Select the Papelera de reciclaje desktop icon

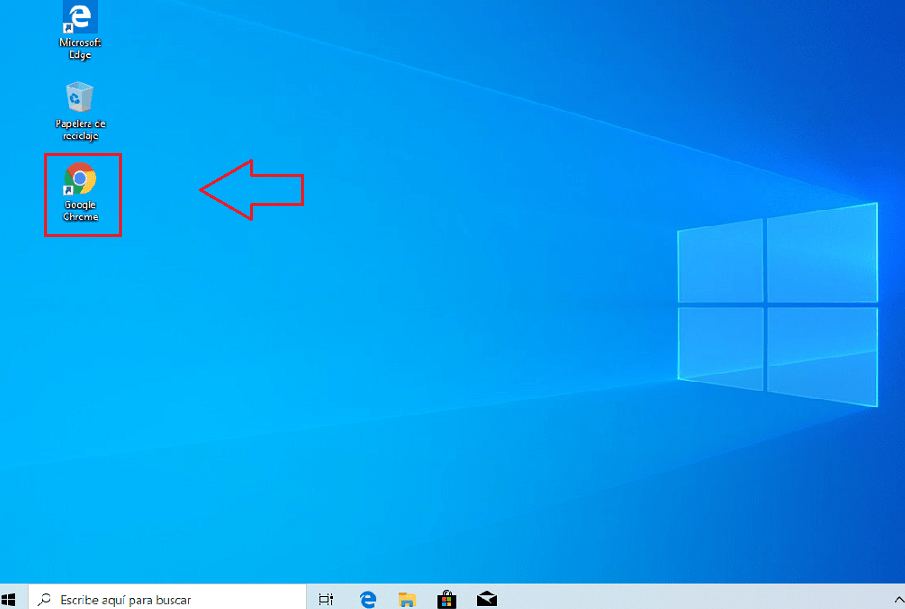80,99
